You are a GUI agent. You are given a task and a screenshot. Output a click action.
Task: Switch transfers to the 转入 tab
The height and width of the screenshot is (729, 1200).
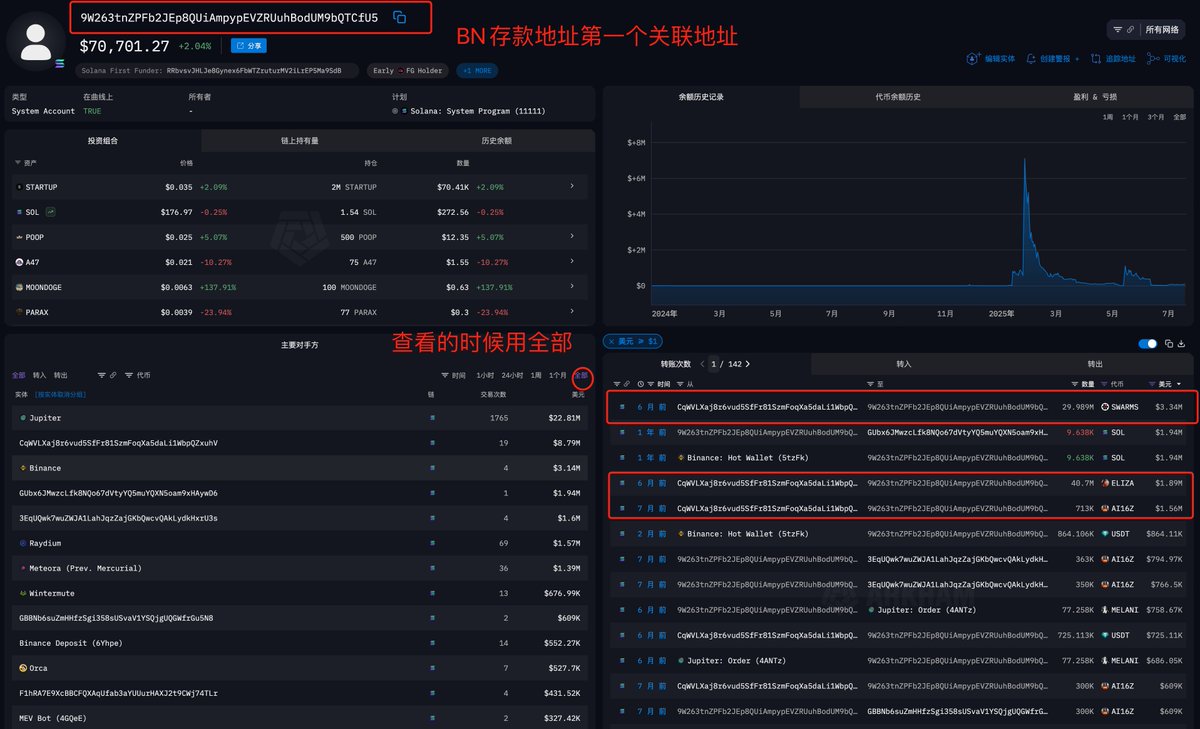click(x=904, y=364)
